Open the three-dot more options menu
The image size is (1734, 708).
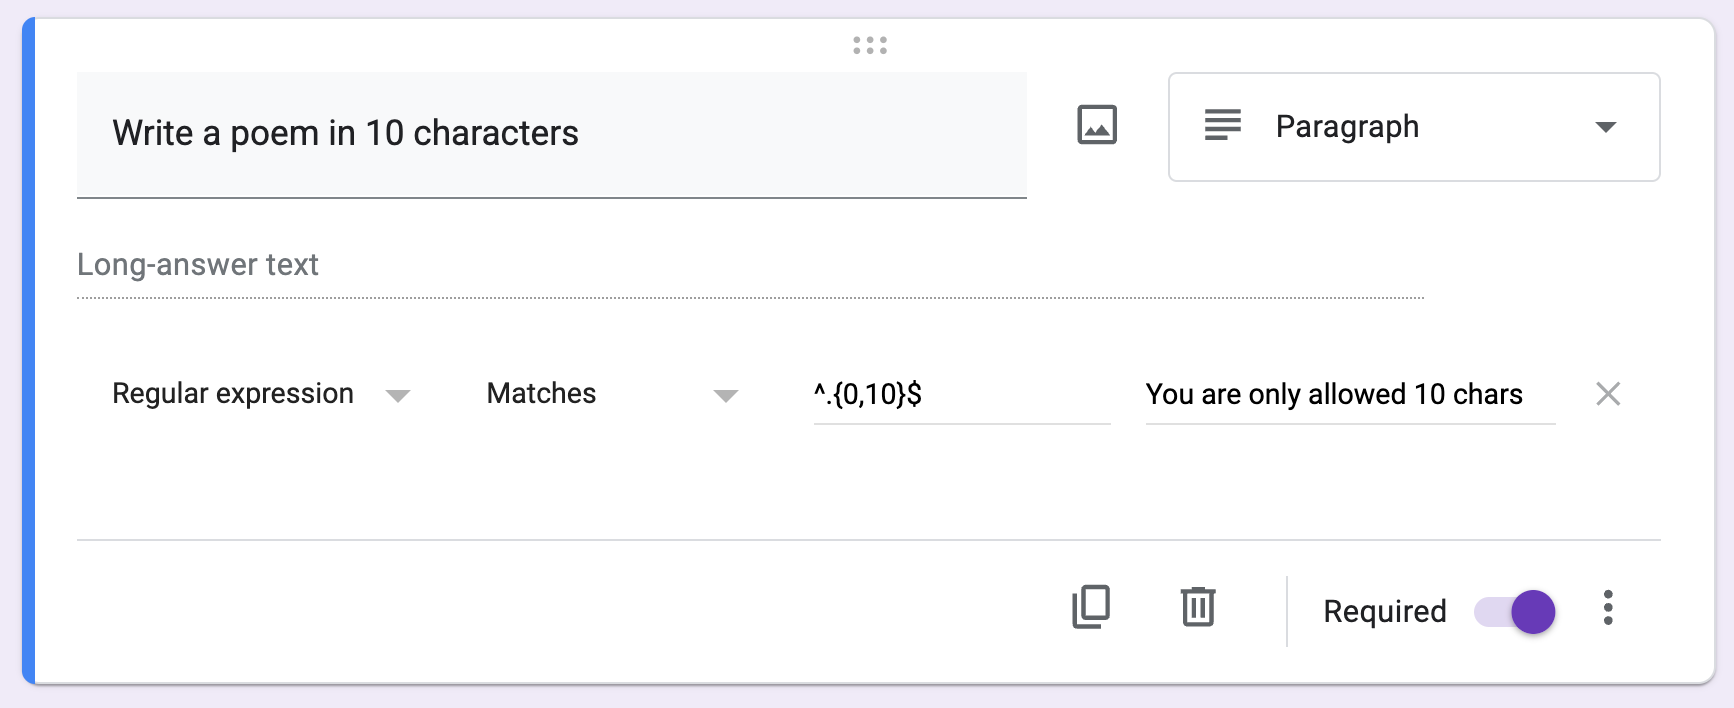pos(1608,608)
